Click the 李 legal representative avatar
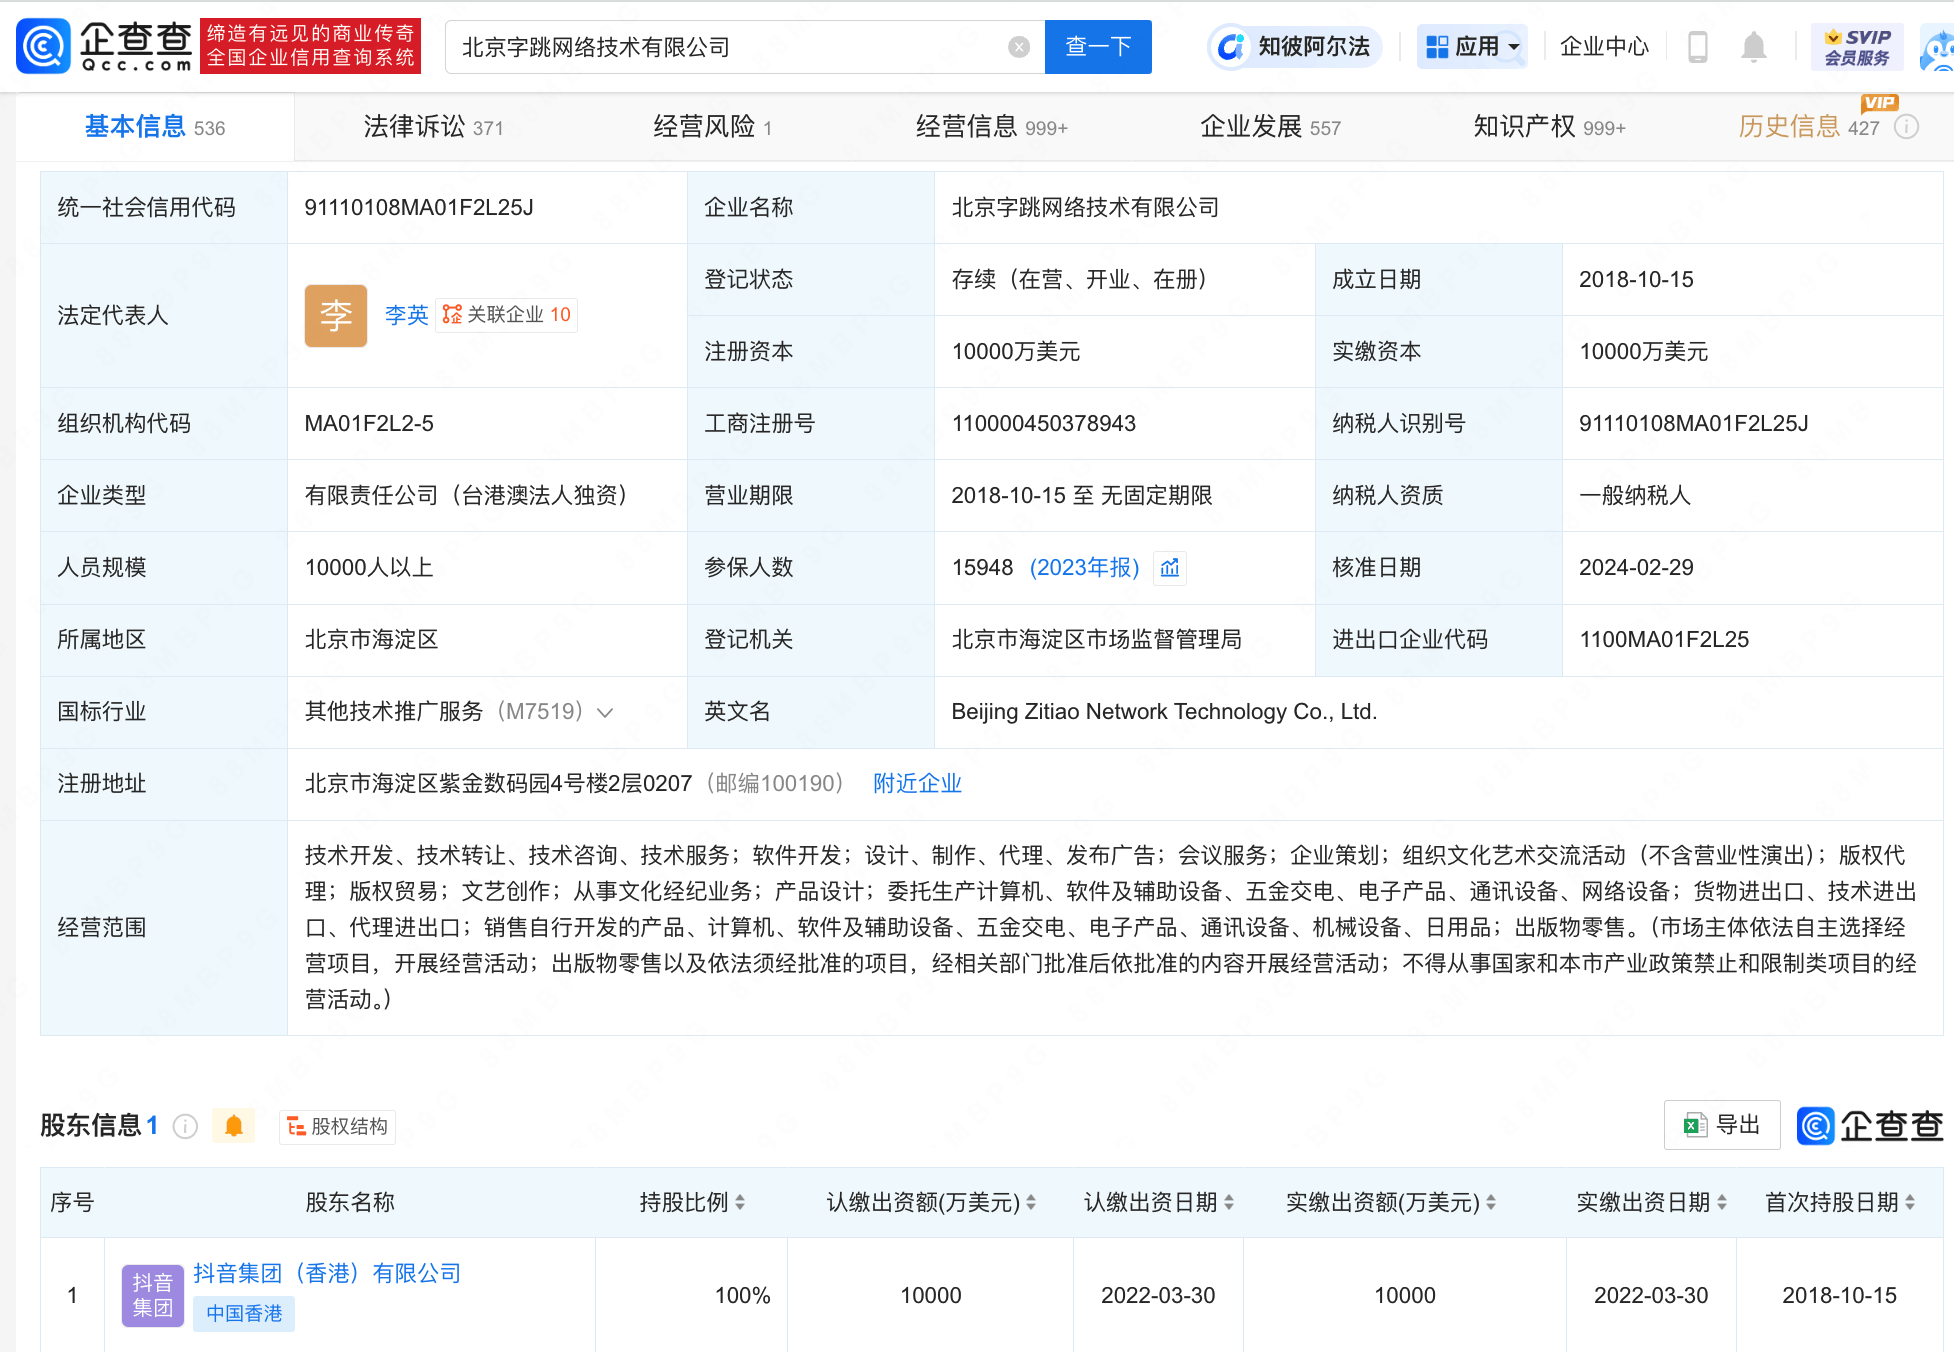Image resolution: width=1954 pixels, height=1352 pixels. pos(336,316)
